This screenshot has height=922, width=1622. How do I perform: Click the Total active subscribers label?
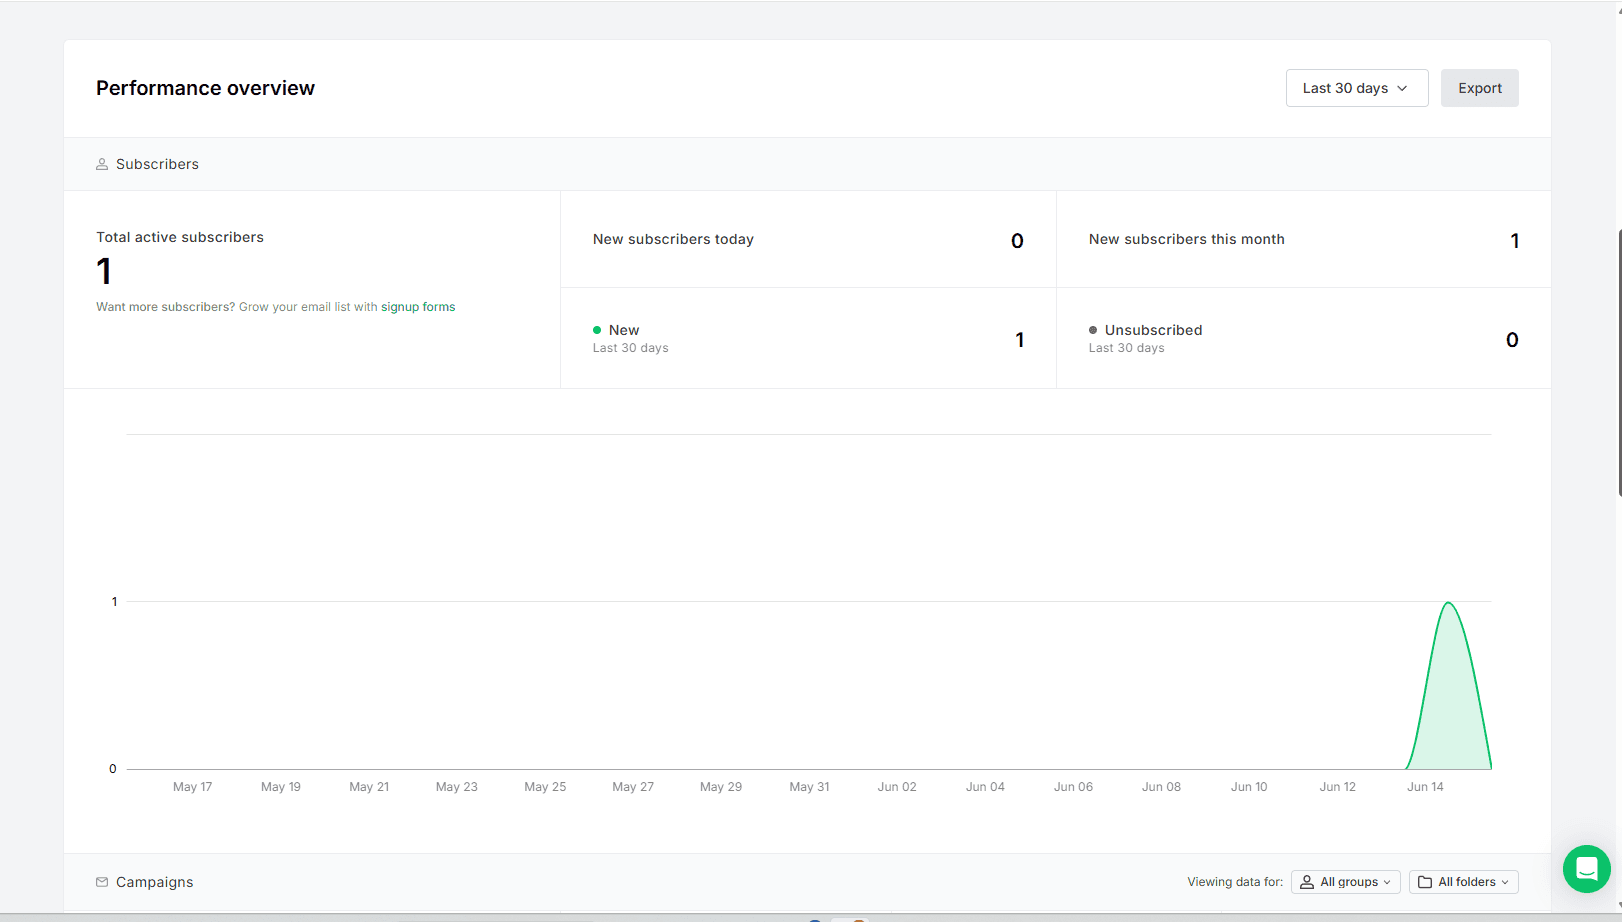[x=180, y=237]
